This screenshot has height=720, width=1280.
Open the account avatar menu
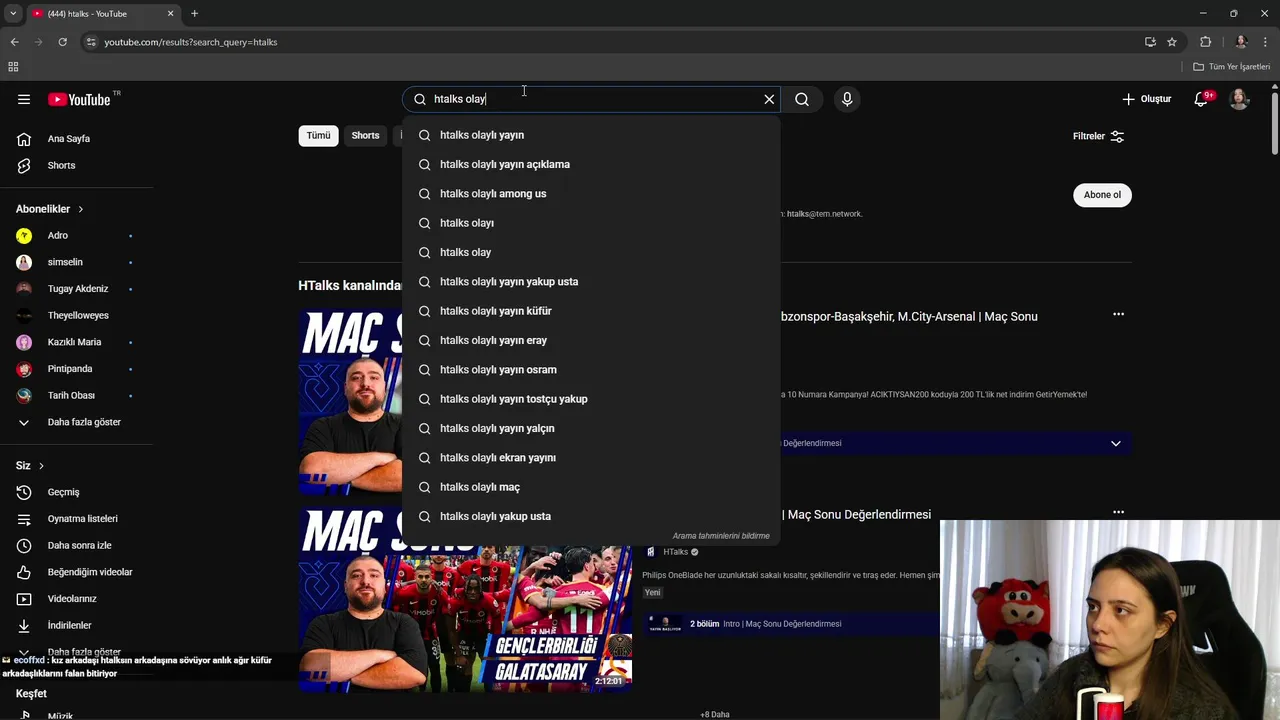click(1239, 99)
